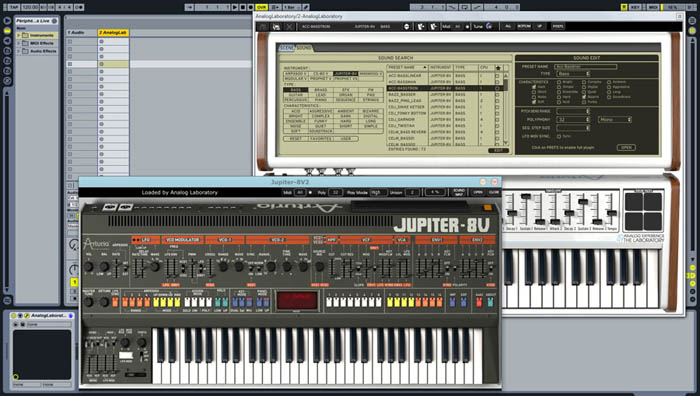The image size is (700, 396).
Task: Click the PRESET NAME field in Sound Edit
Action: pos(586,67)
